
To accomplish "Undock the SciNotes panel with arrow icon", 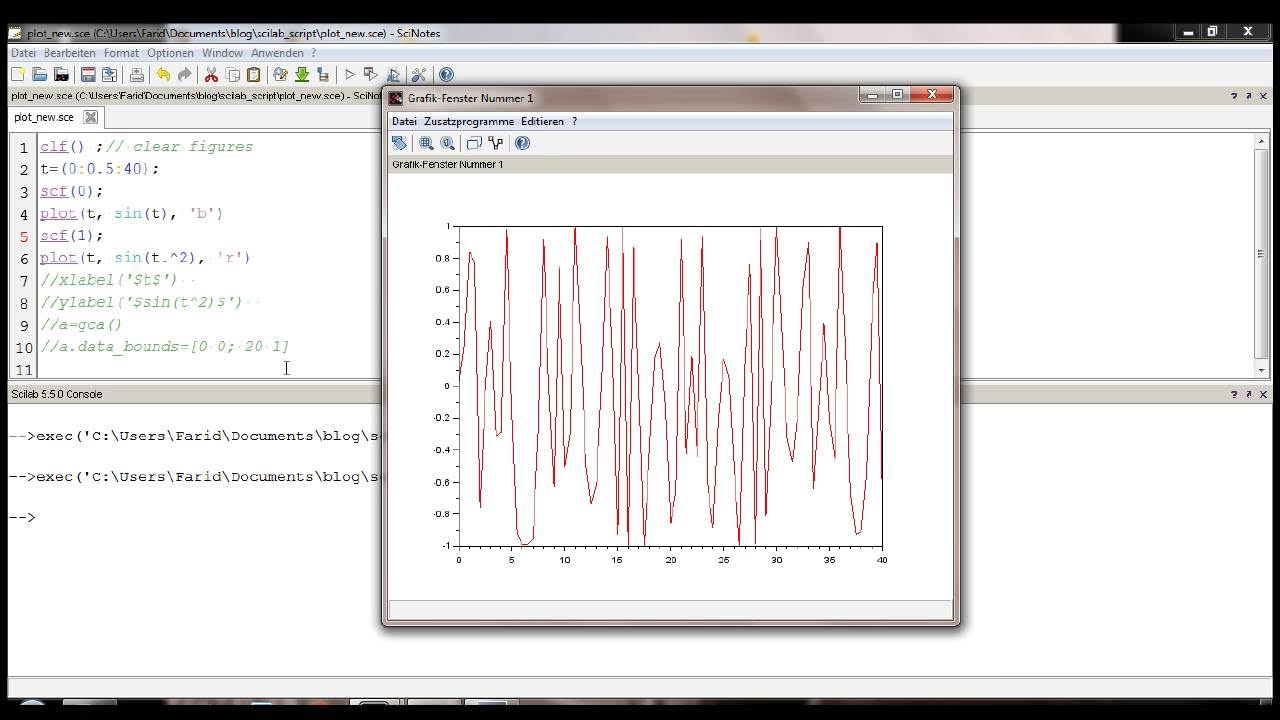I will tap(1248, 96).
